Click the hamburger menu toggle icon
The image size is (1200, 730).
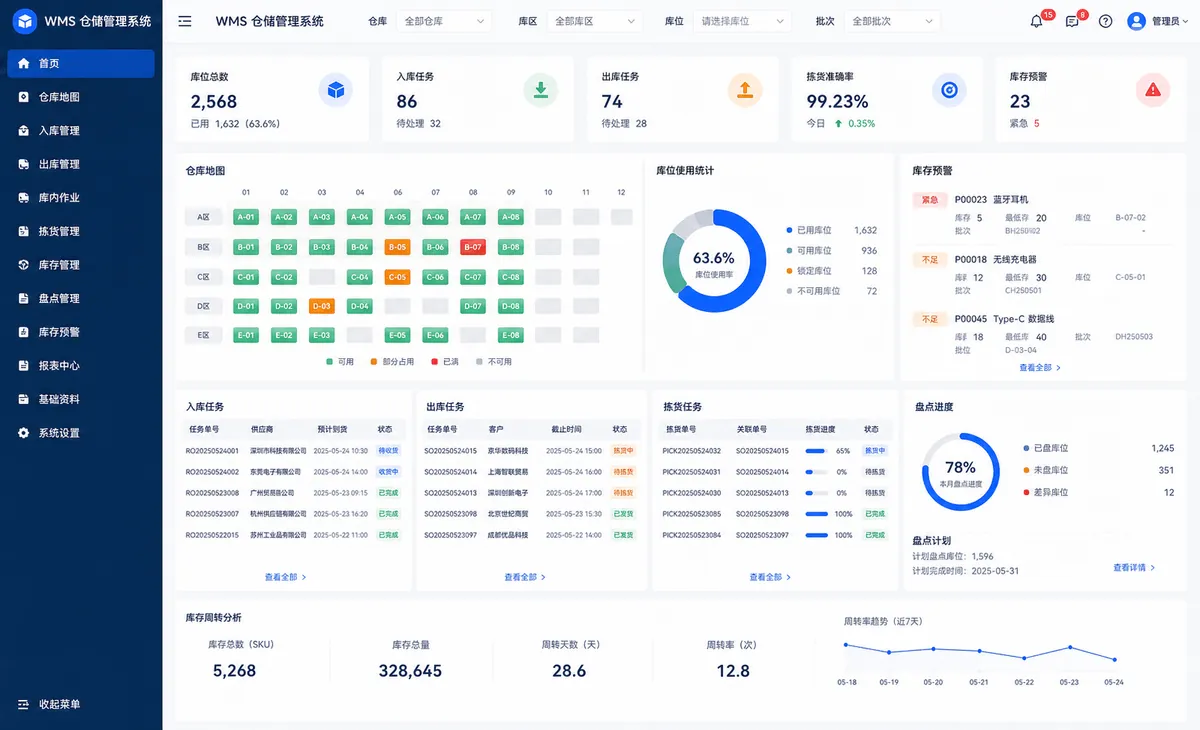point(185,21)
